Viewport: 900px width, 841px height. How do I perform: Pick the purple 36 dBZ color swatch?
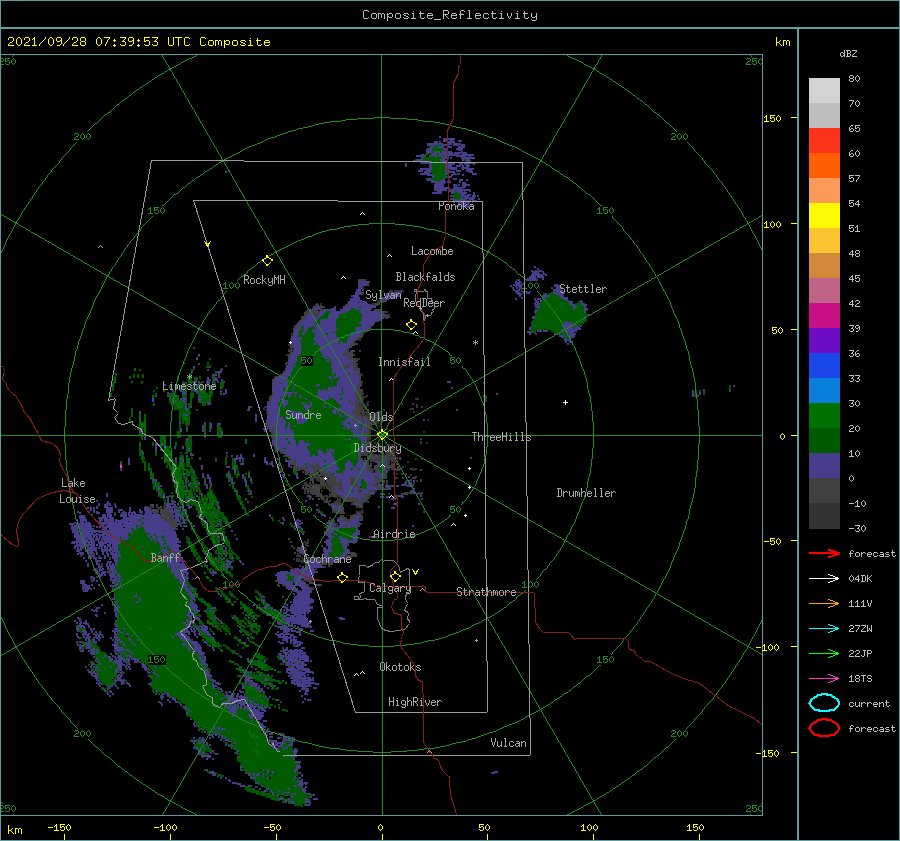(824, 340)
